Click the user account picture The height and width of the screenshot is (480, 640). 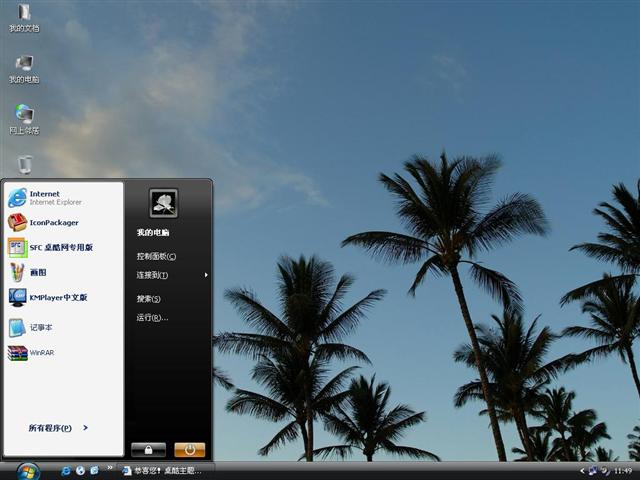[x=163, y=203]
